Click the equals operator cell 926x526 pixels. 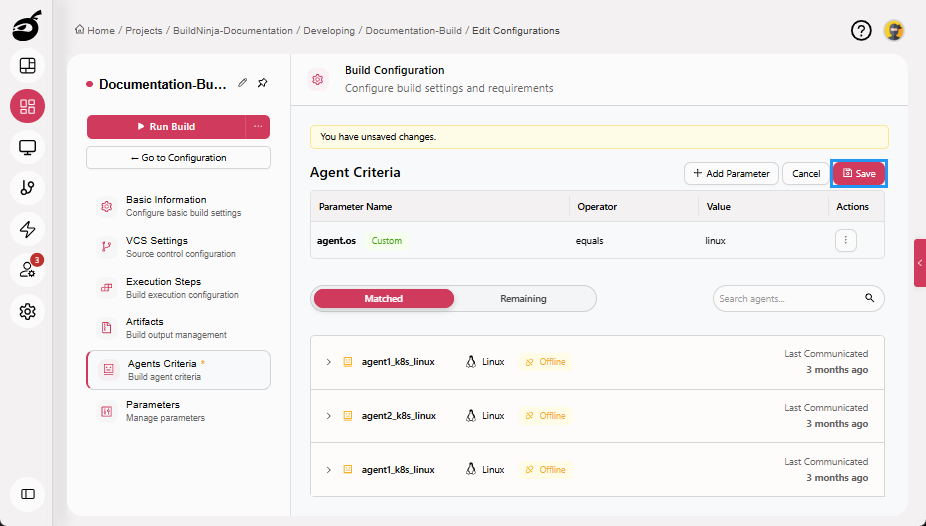point(589,241)
